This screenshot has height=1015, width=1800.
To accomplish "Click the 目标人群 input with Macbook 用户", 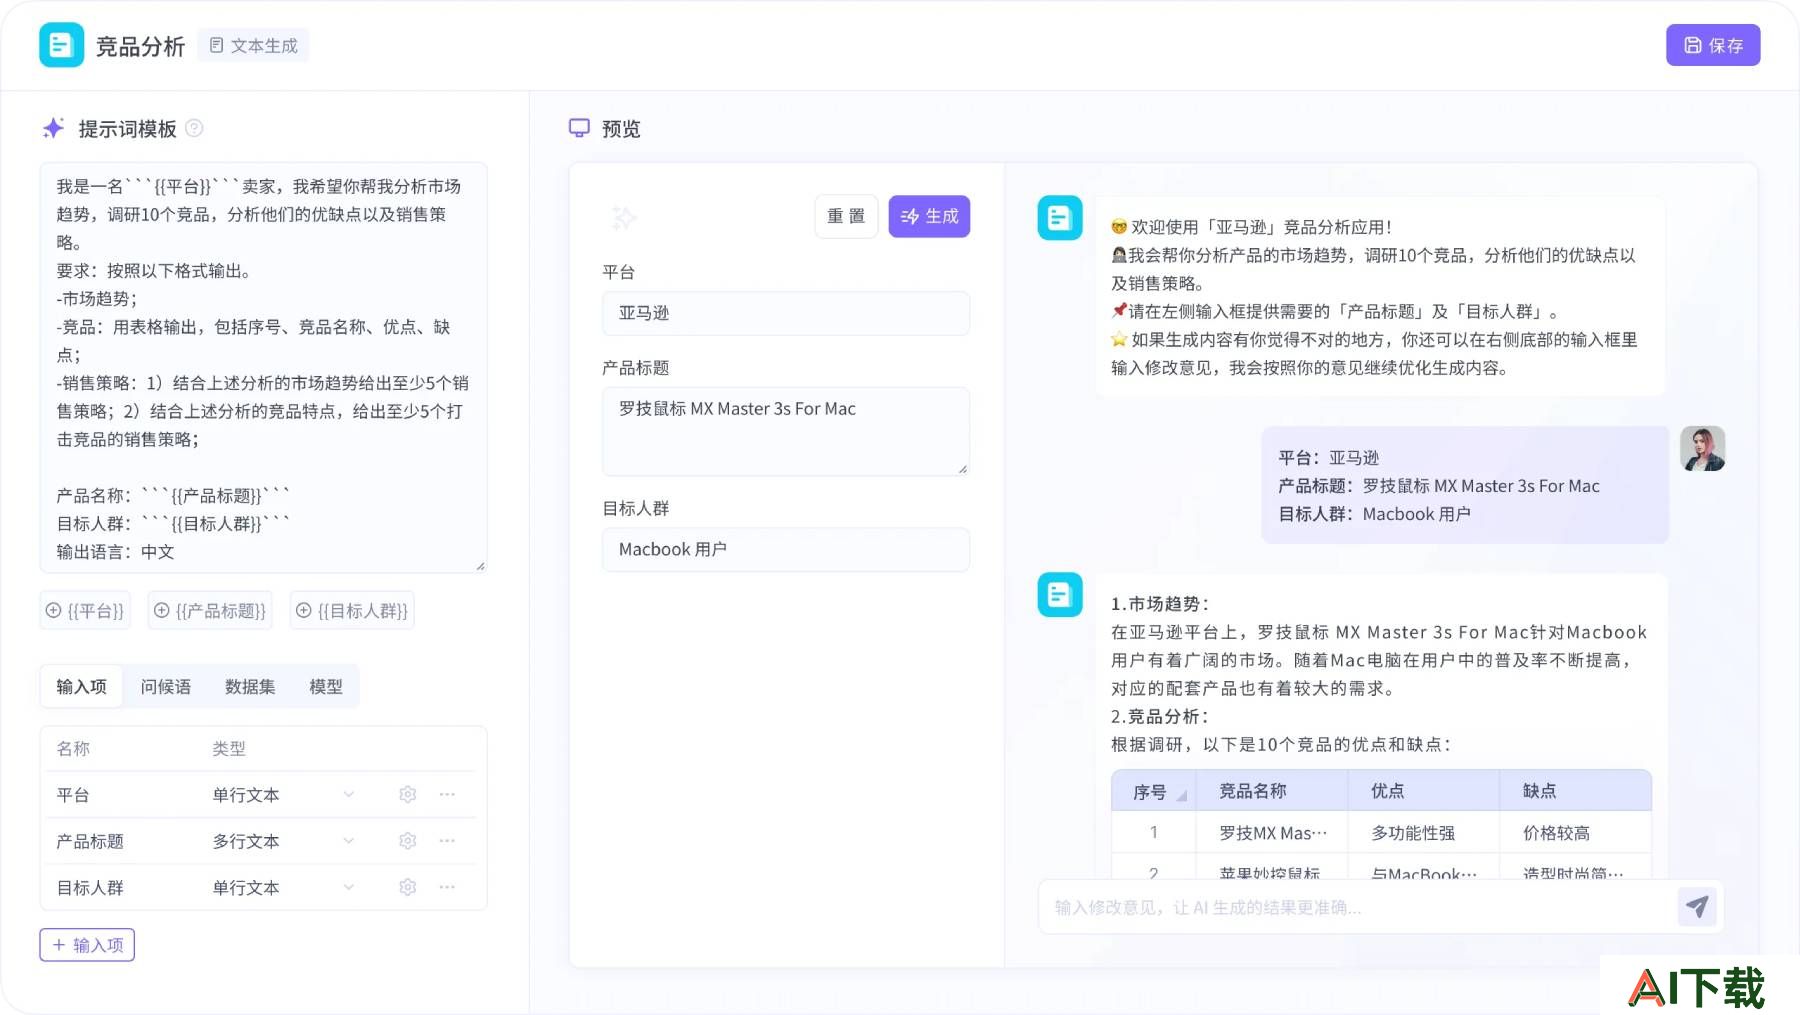I will click(786, 550).
